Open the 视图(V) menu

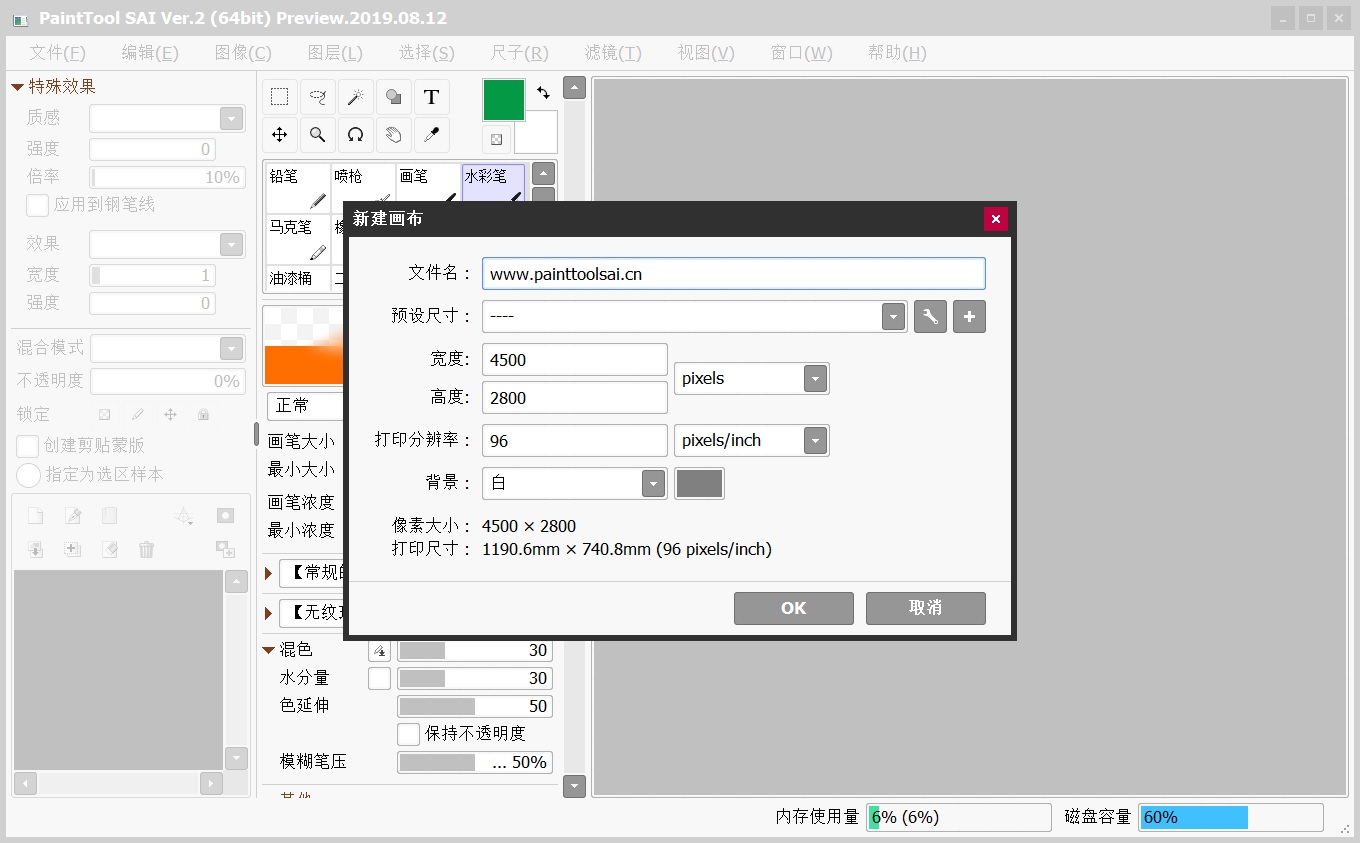point(706,53)
